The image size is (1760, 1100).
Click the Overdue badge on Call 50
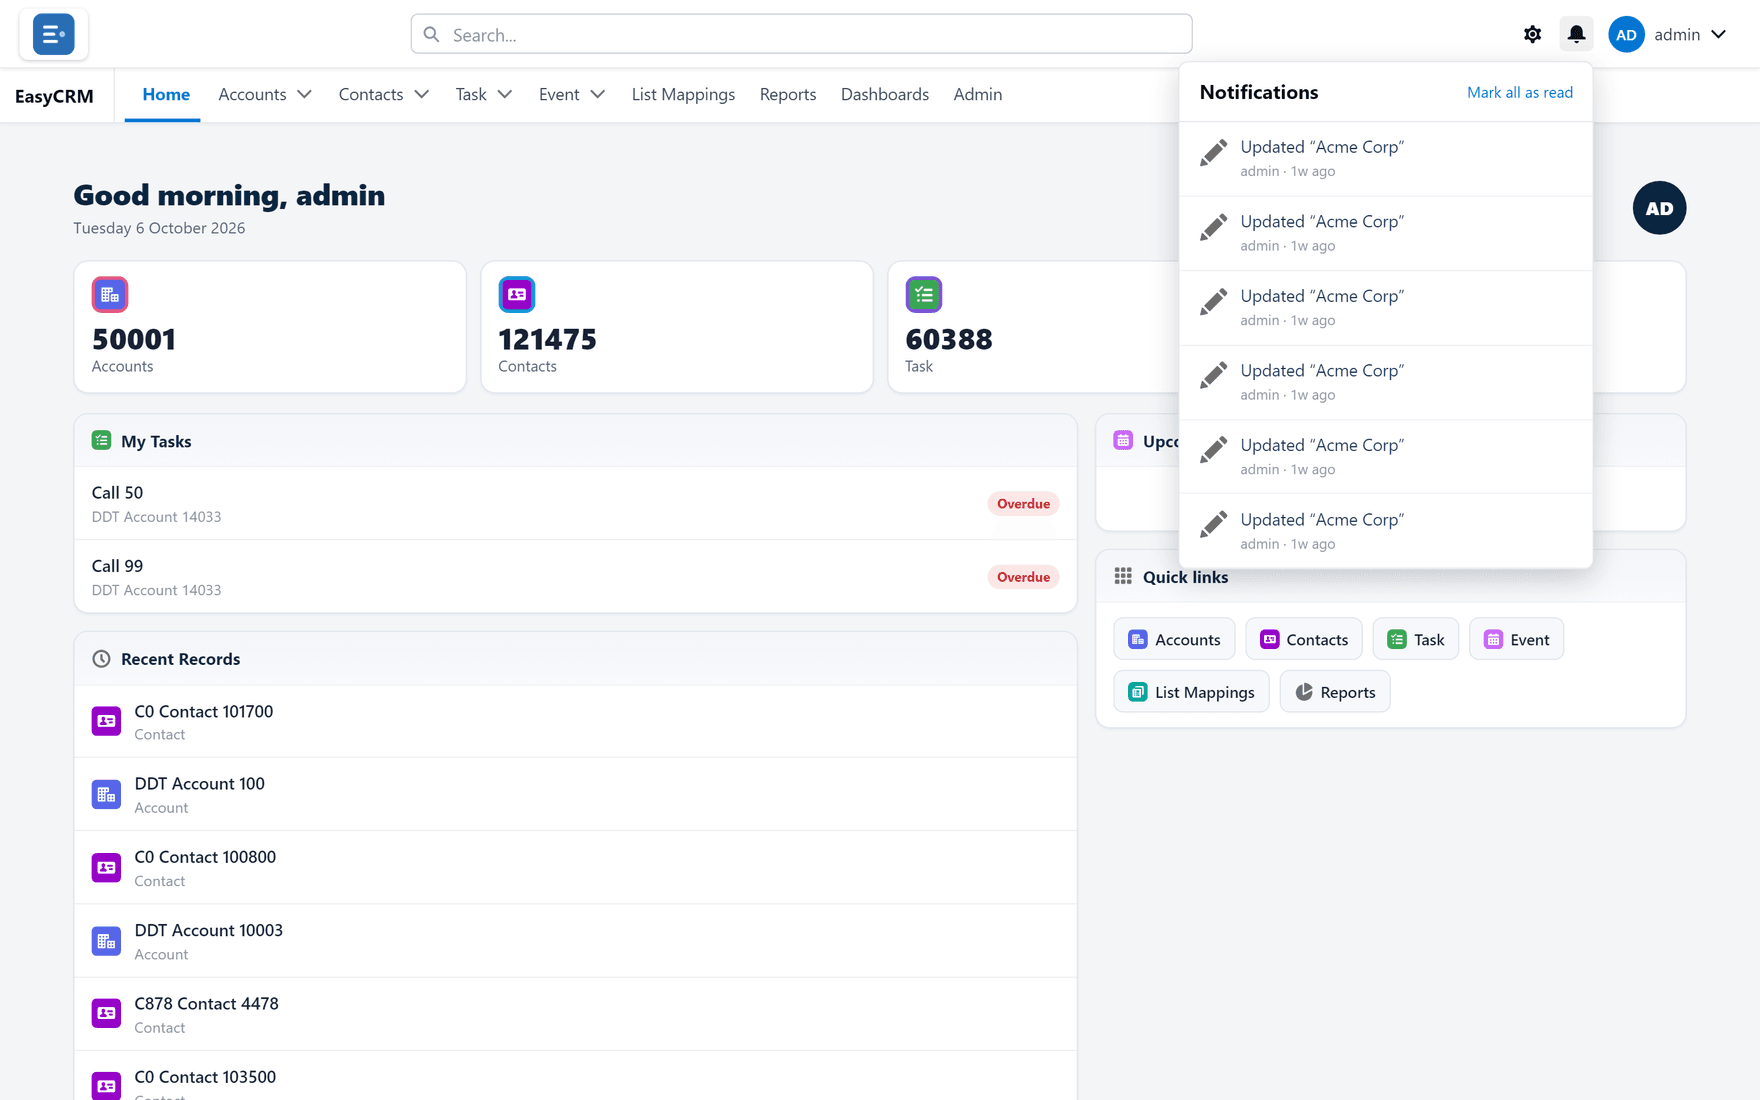[1023, 503]
